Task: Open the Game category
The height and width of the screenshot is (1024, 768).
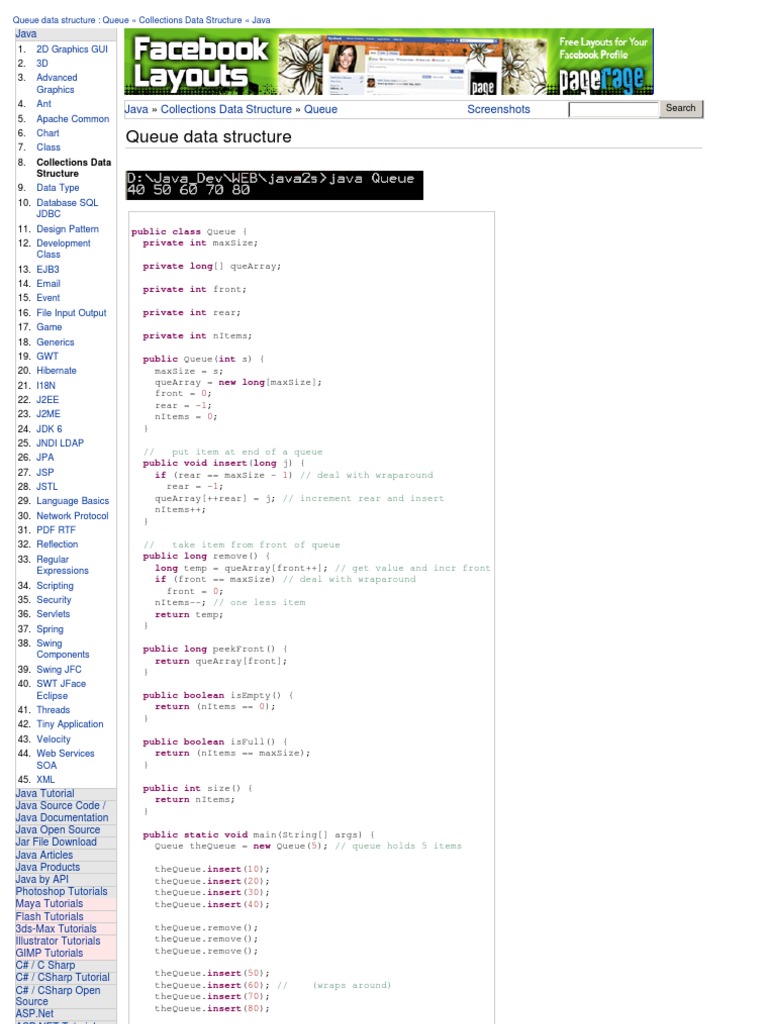Action: (49, 327)
